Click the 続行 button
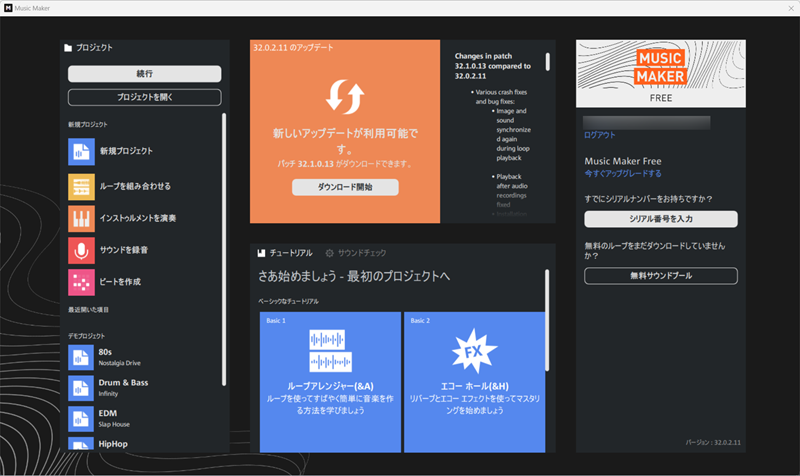 coord(144,73)
